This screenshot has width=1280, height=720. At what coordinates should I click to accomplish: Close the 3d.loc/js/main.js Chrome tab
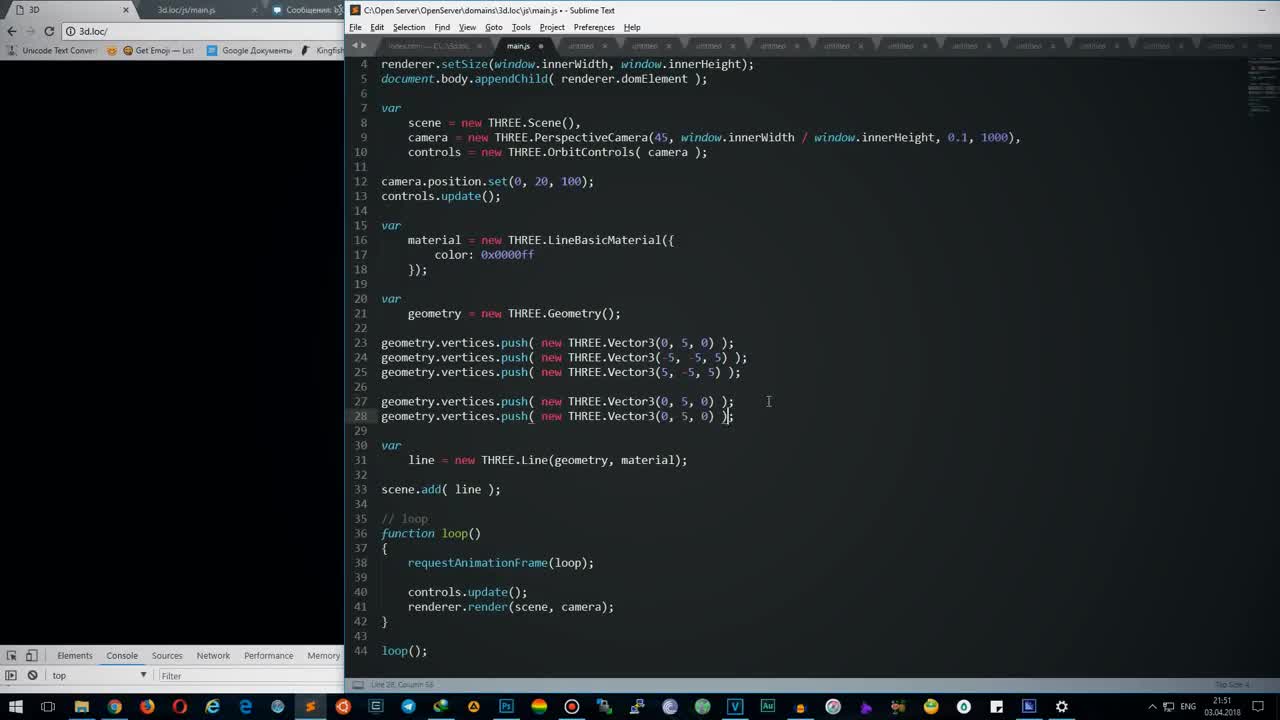pos(254,10)
